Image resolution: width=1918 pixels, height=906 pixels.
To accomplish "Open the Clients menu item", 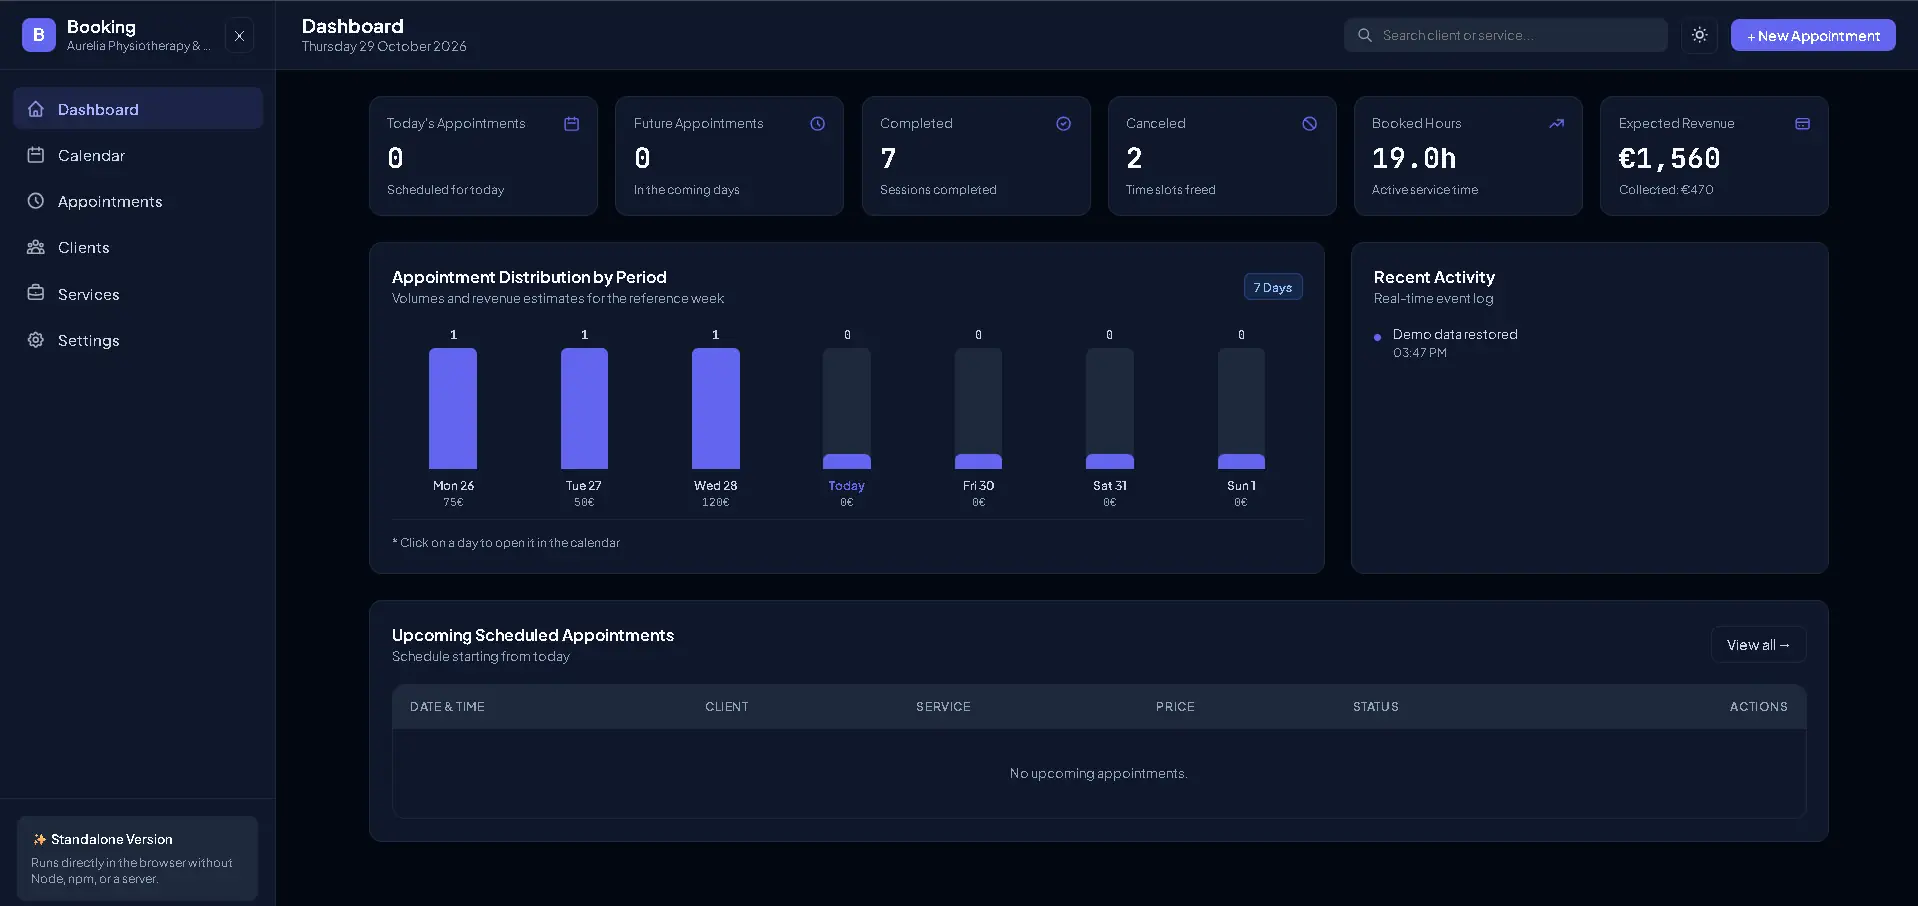I will 138,247.
